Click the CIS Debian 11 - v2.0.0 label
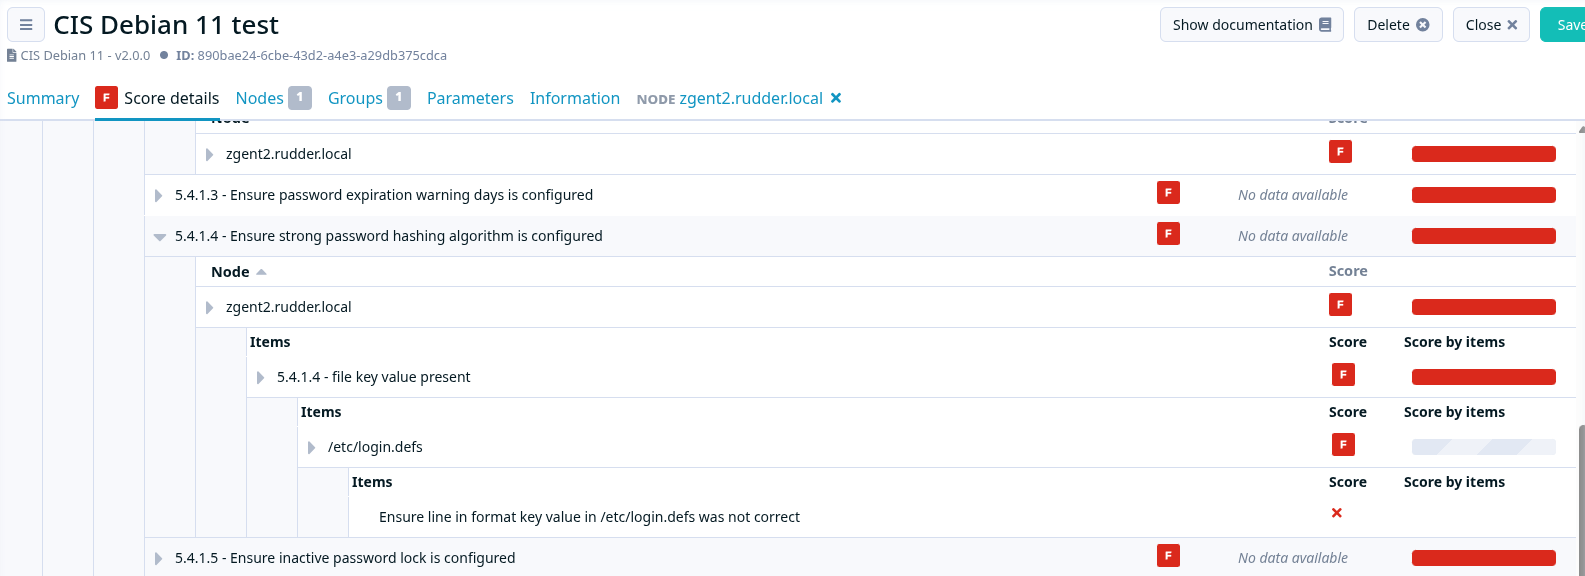This screenshot has width=1585, height=576. pyautogui.click(x=85, y=56)
